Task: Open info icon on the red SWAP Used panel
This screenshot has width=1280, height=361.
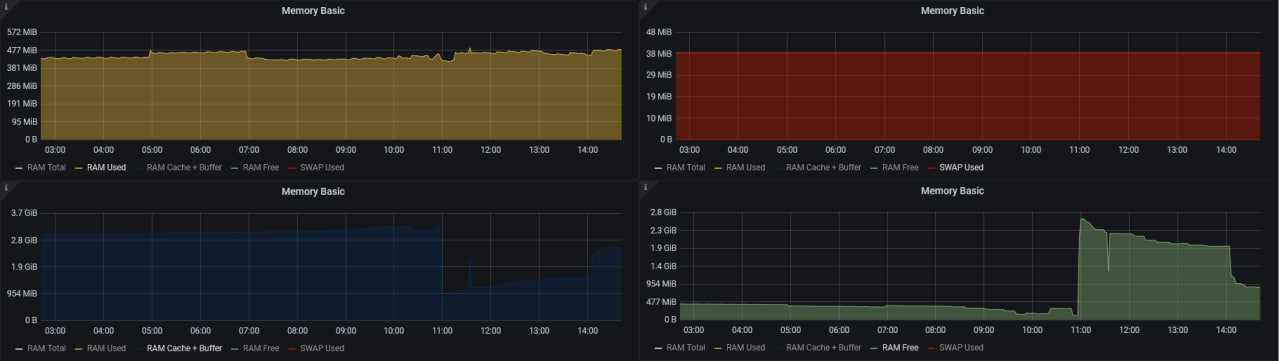Action: 647,8
